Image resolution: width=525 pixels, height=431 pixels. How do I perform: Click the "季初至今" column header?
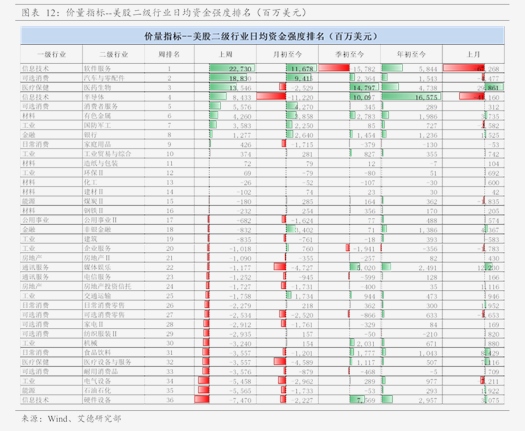(349, 54)
